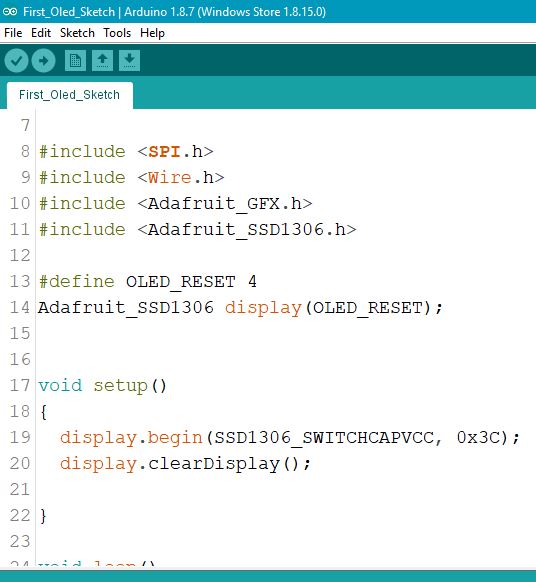Click on the #include <SPI.h> line

click(126, 151)
